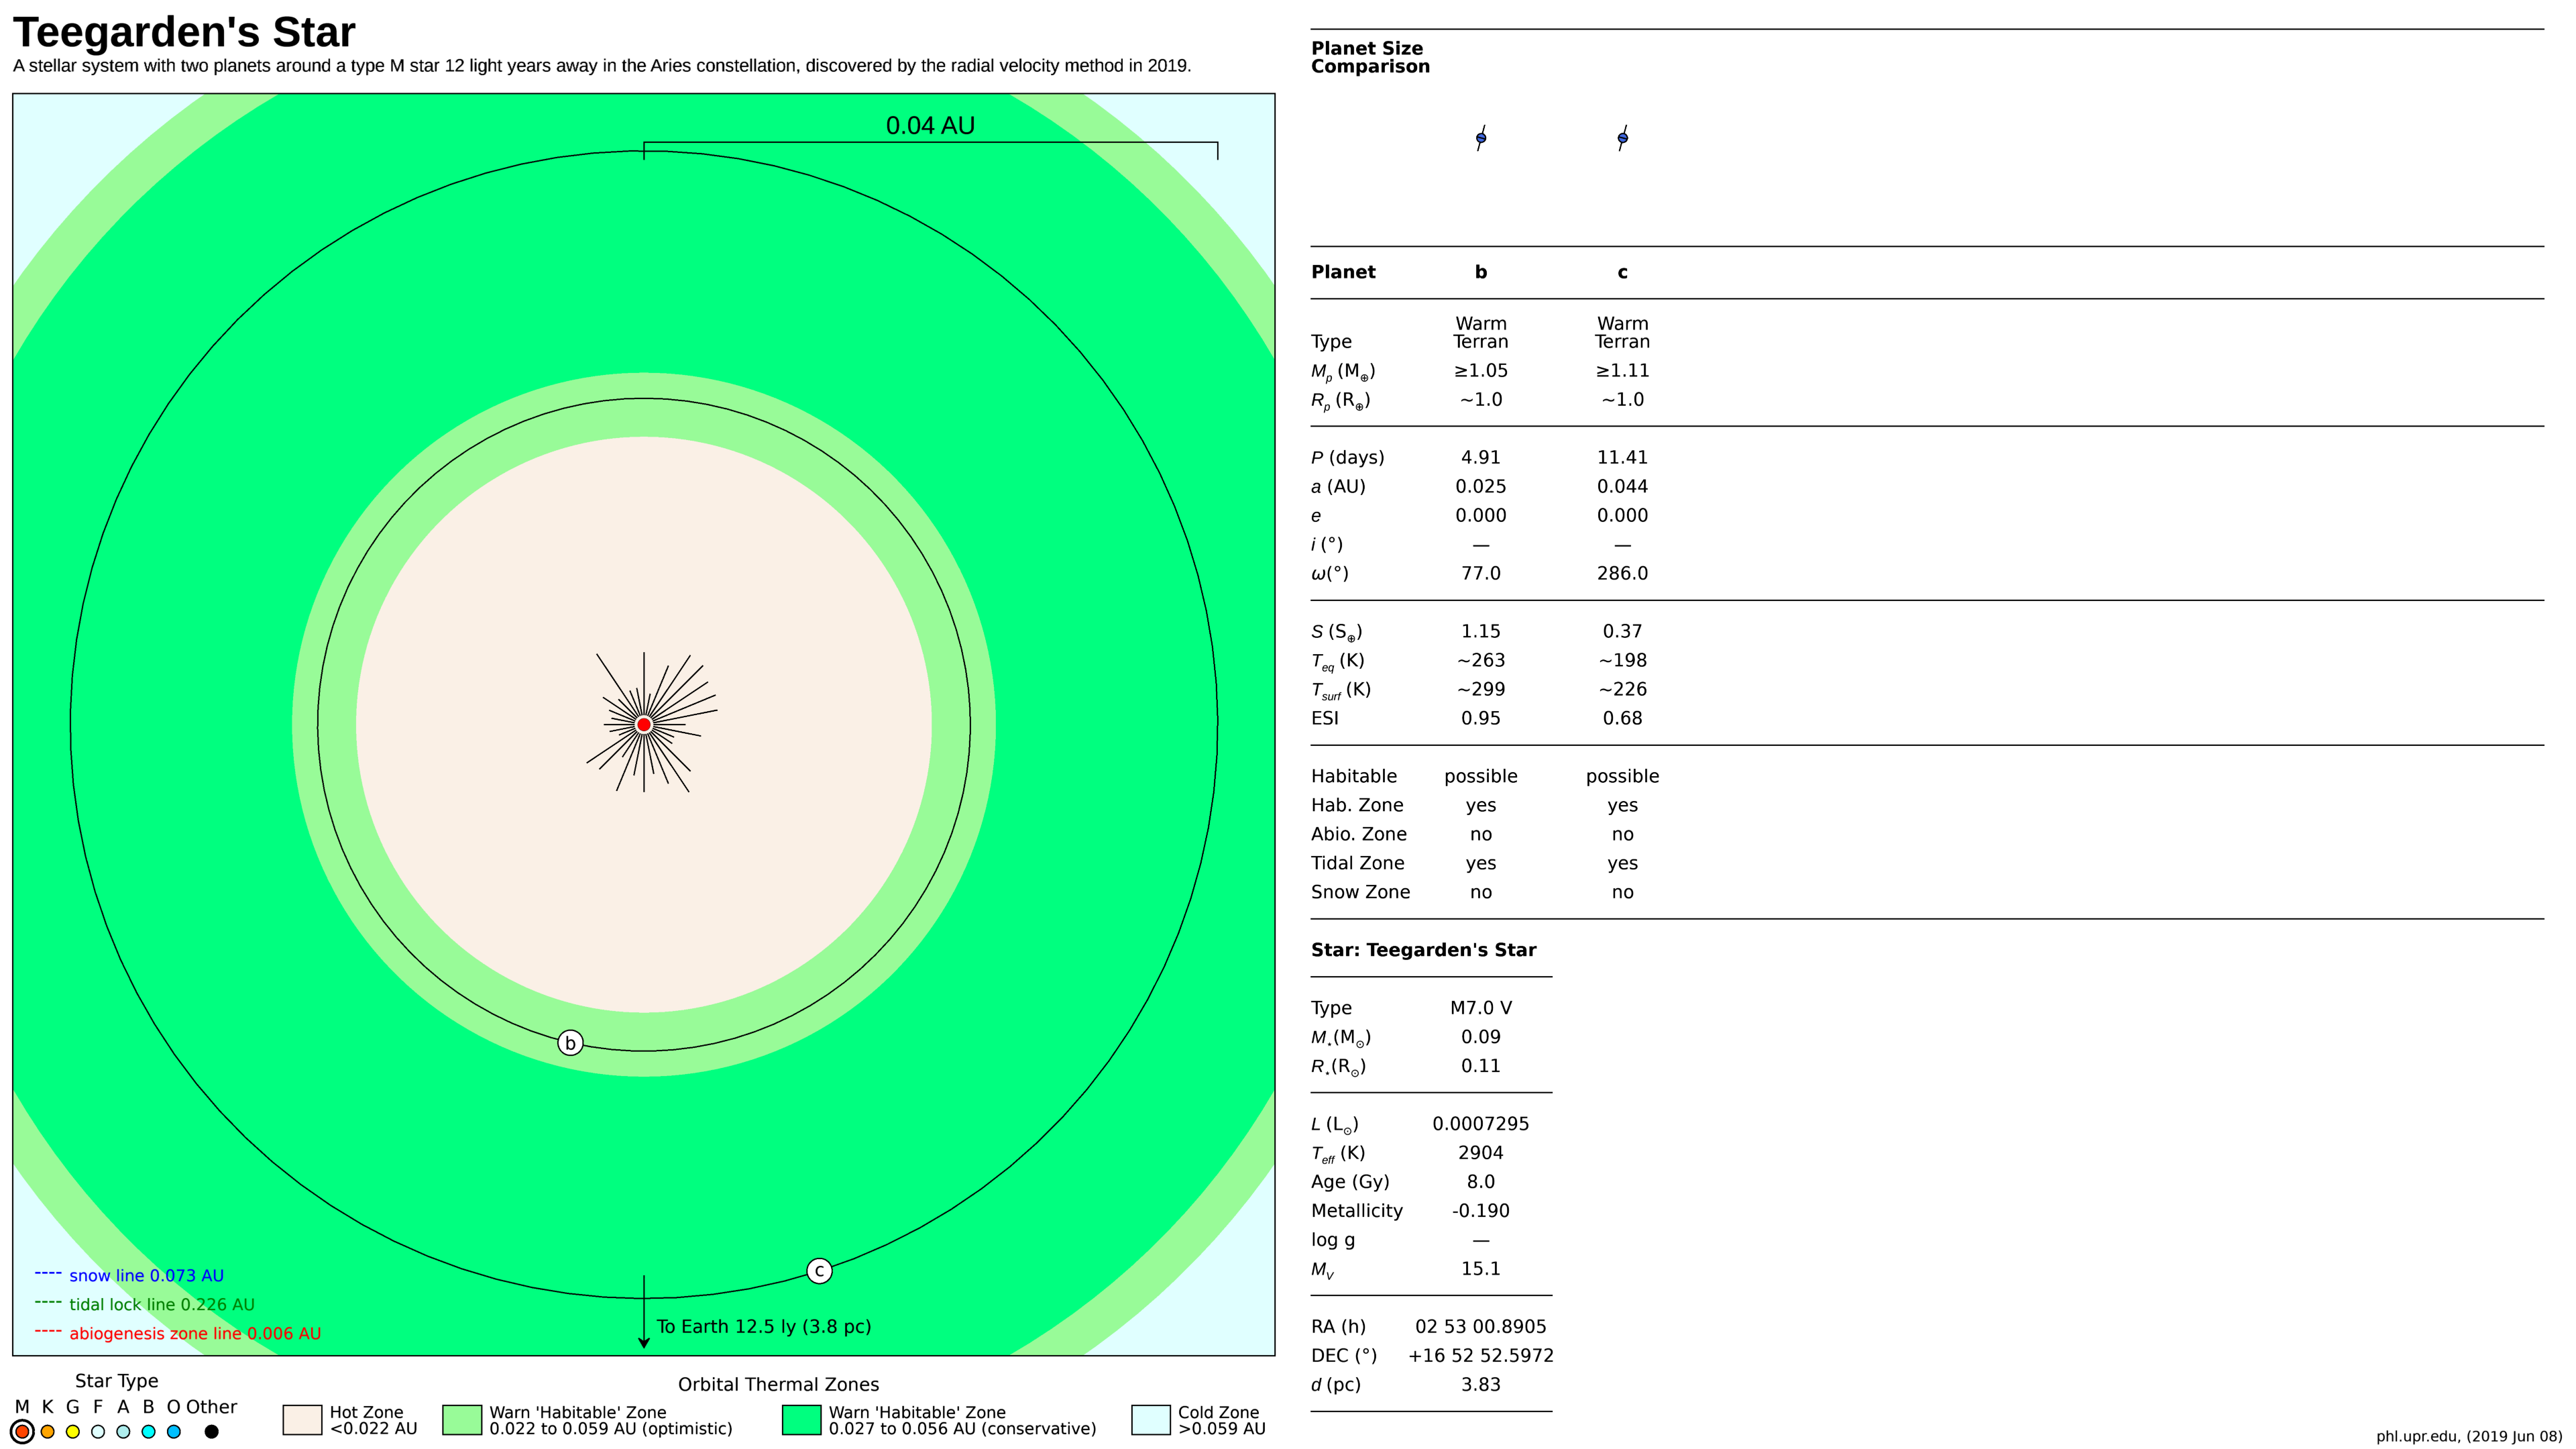Screen dimensions: 2576x1449
Task: Click planet b marker on inner orbit
Action: click(571, 1042)
